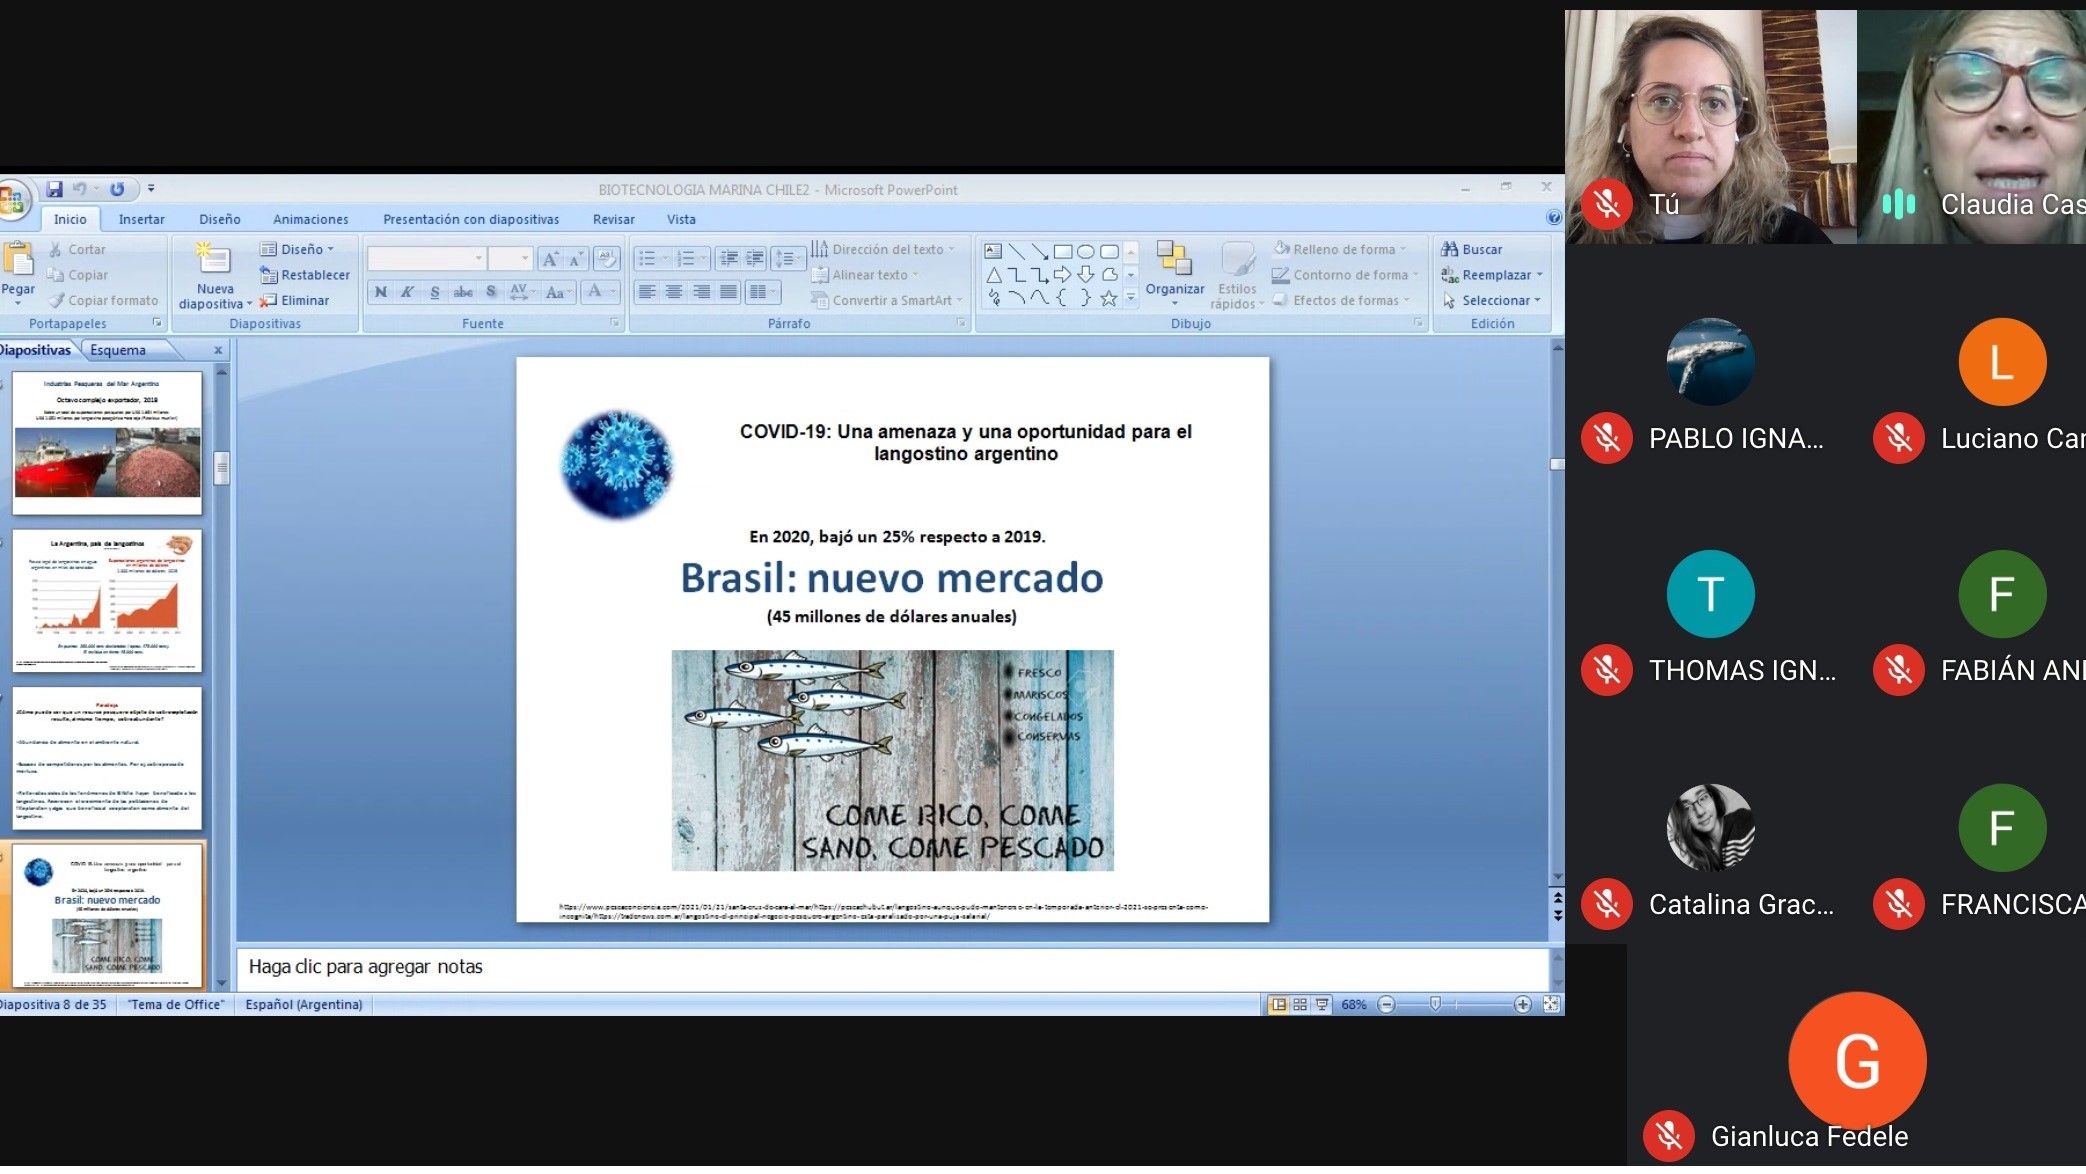Select the five-point star shape
The image size is (2086, 1174).
[1108, 299]
